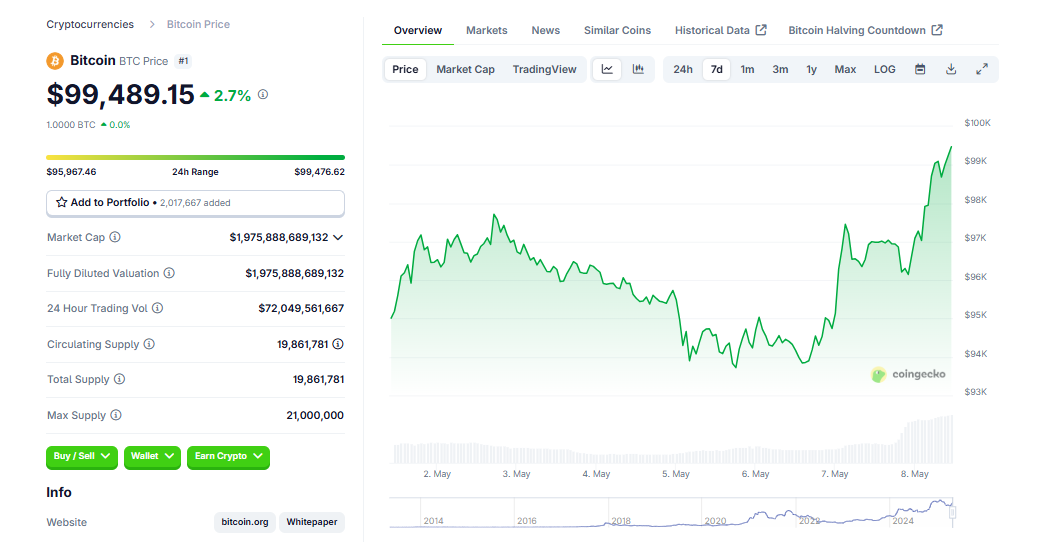
Task: Open the Overview tab
Action: pyautogui.click(x=418, y=30)
